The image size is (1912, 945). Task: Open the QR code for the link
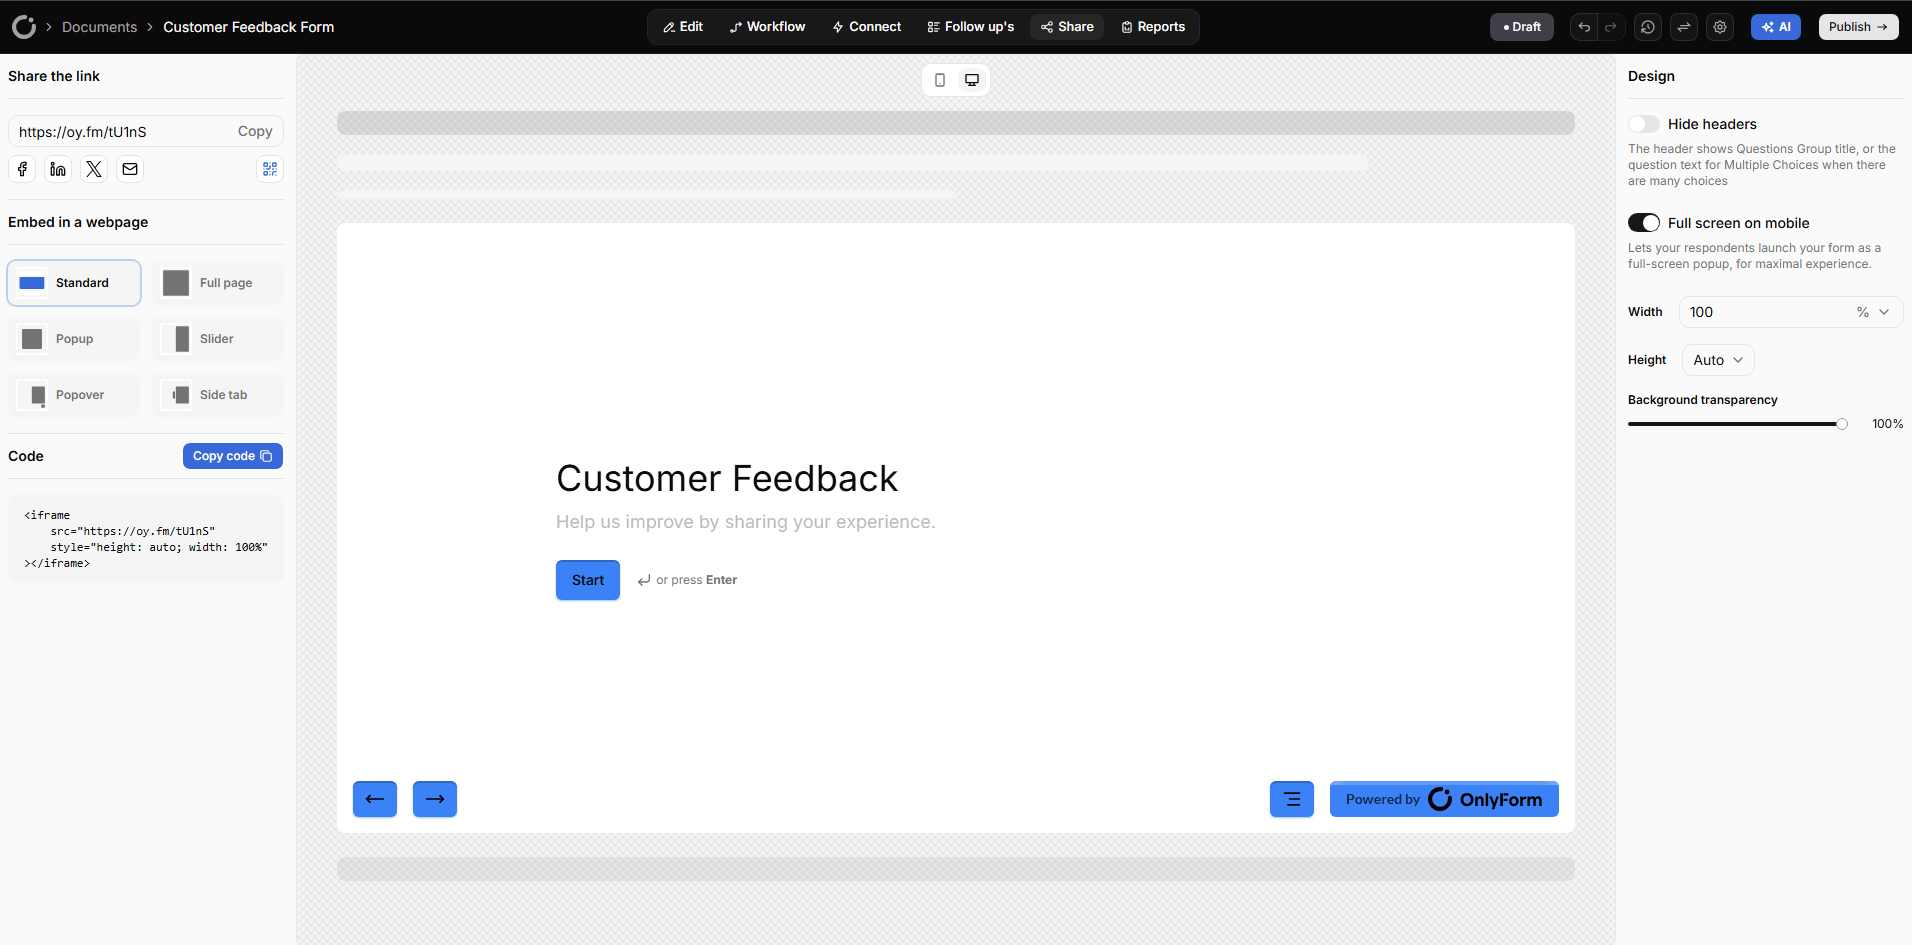click(270, 169)
